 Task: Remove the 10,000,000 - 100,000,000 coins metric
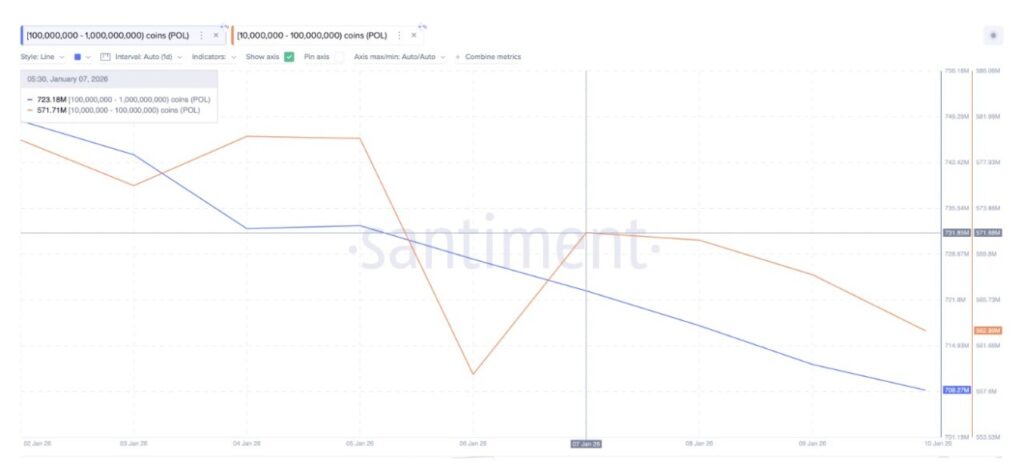pyautogui.click(x=414, y=35)
